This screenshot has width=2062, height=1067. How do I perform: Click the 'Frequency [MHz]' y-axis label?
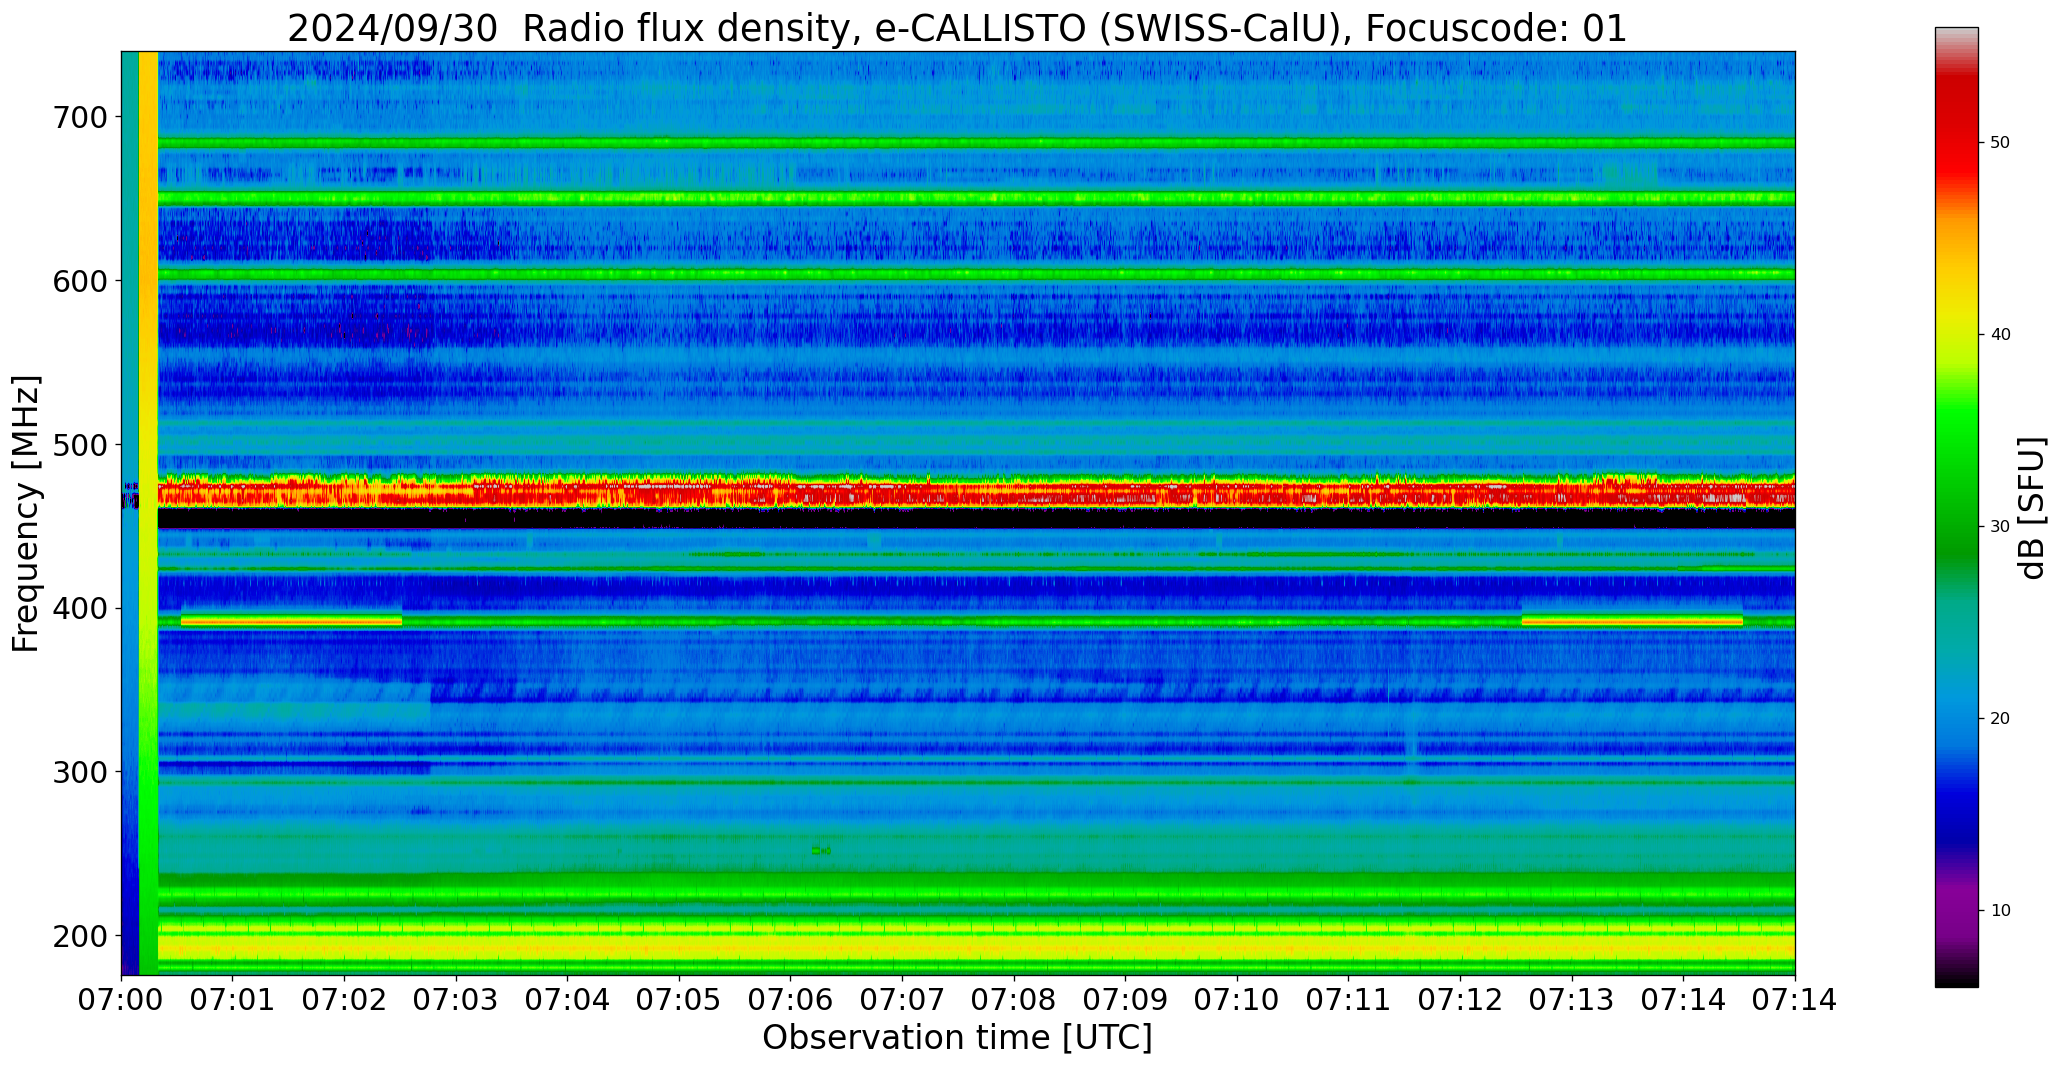click(x=27, y=514)
